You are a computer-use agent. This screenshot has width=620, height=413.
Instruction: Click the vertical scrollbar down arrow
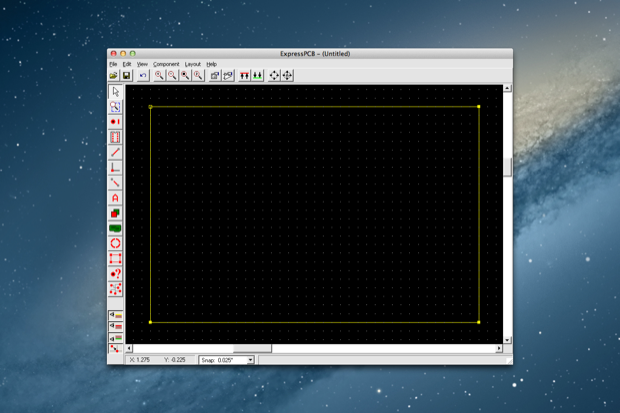point(507,340)
